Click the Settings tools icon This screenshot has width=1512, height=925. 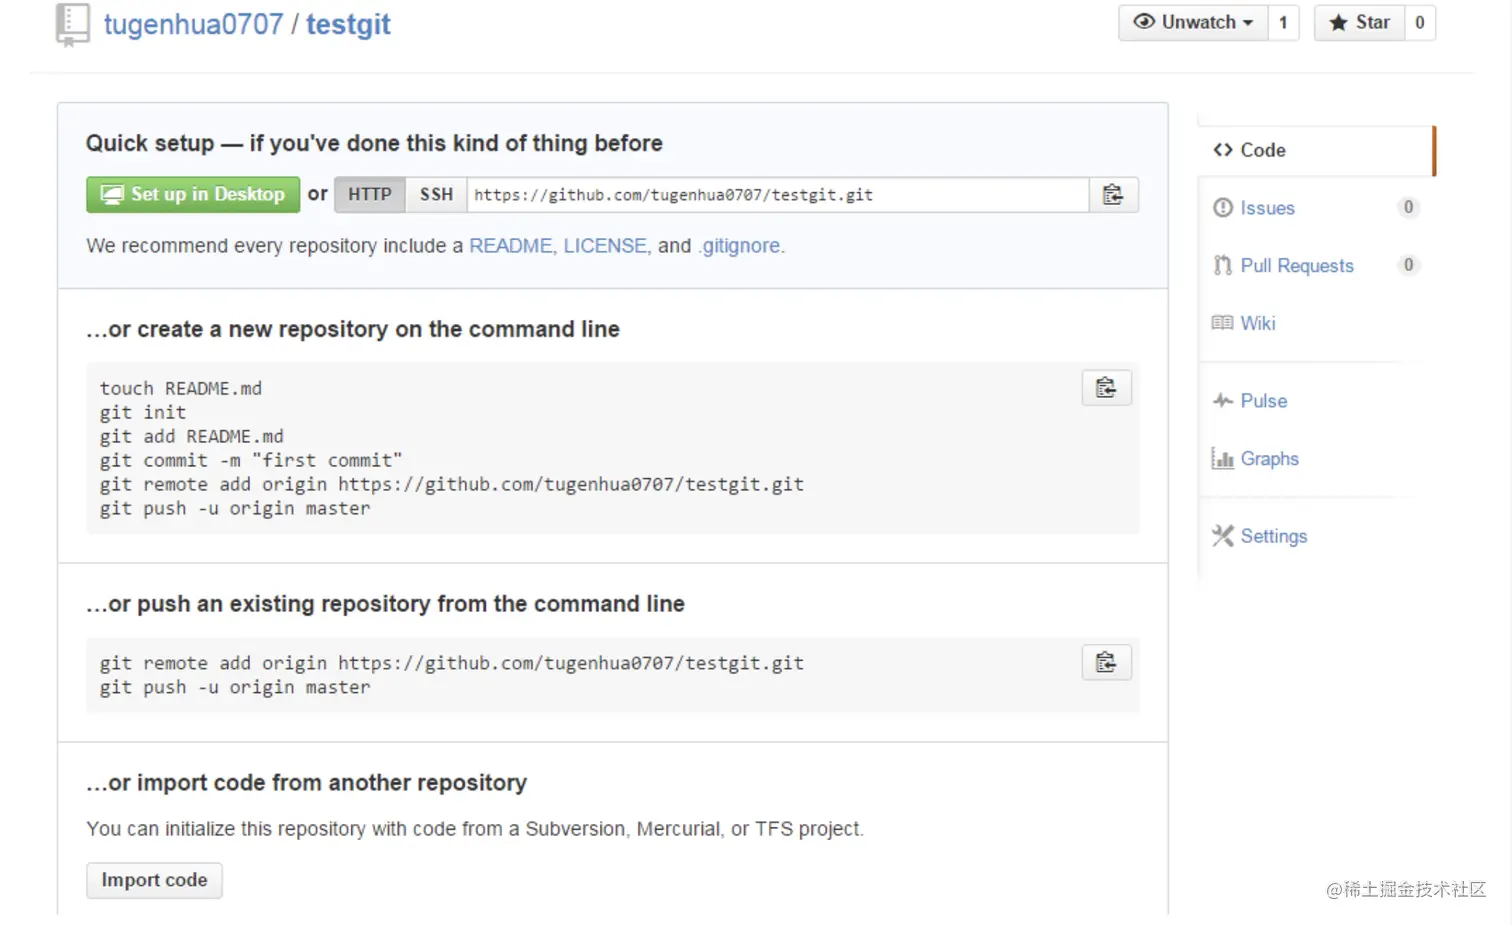click(1222, 536)
